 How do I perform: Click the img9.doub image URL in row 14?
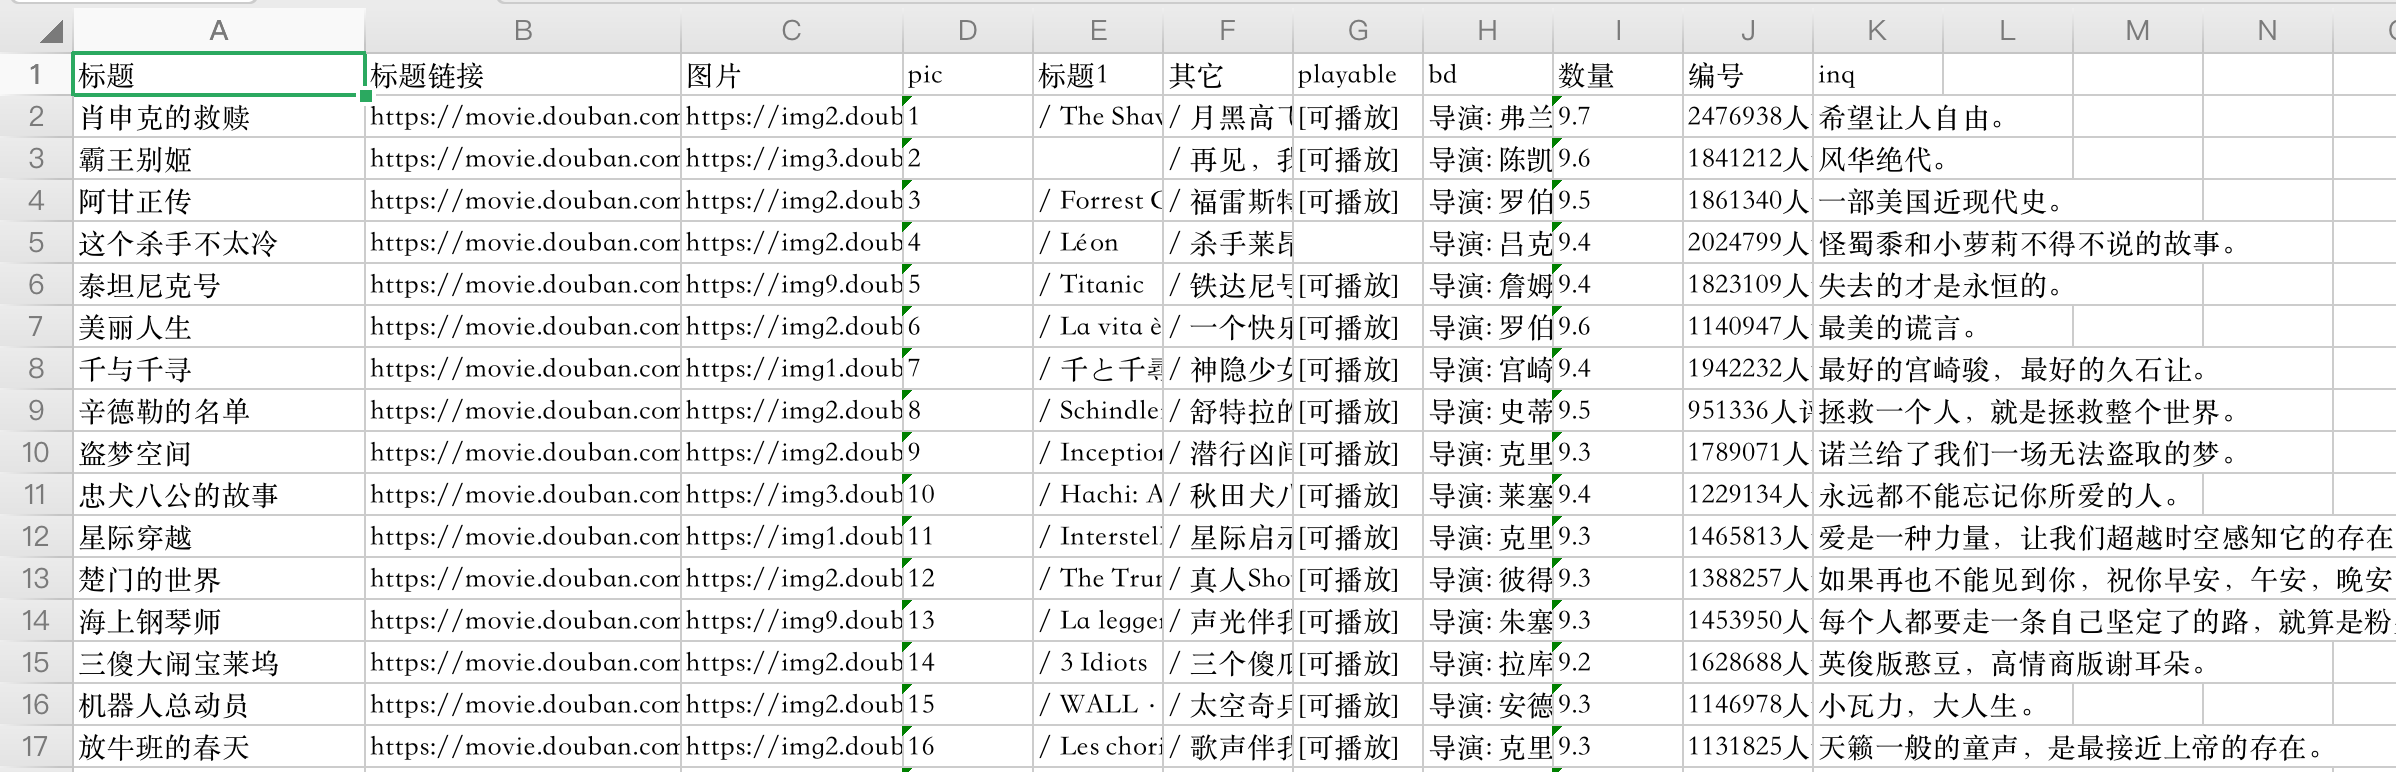[x=792, y=621]
